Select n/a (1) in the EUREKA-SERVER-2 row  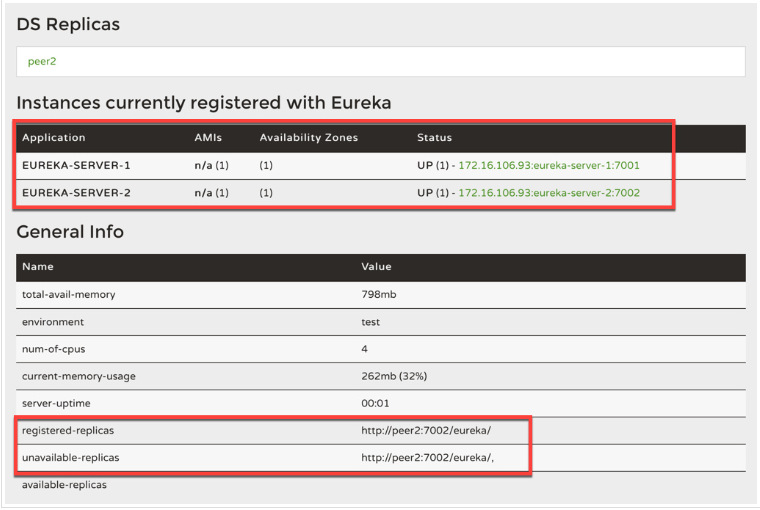pyautogui.click(x=211, y=193)
